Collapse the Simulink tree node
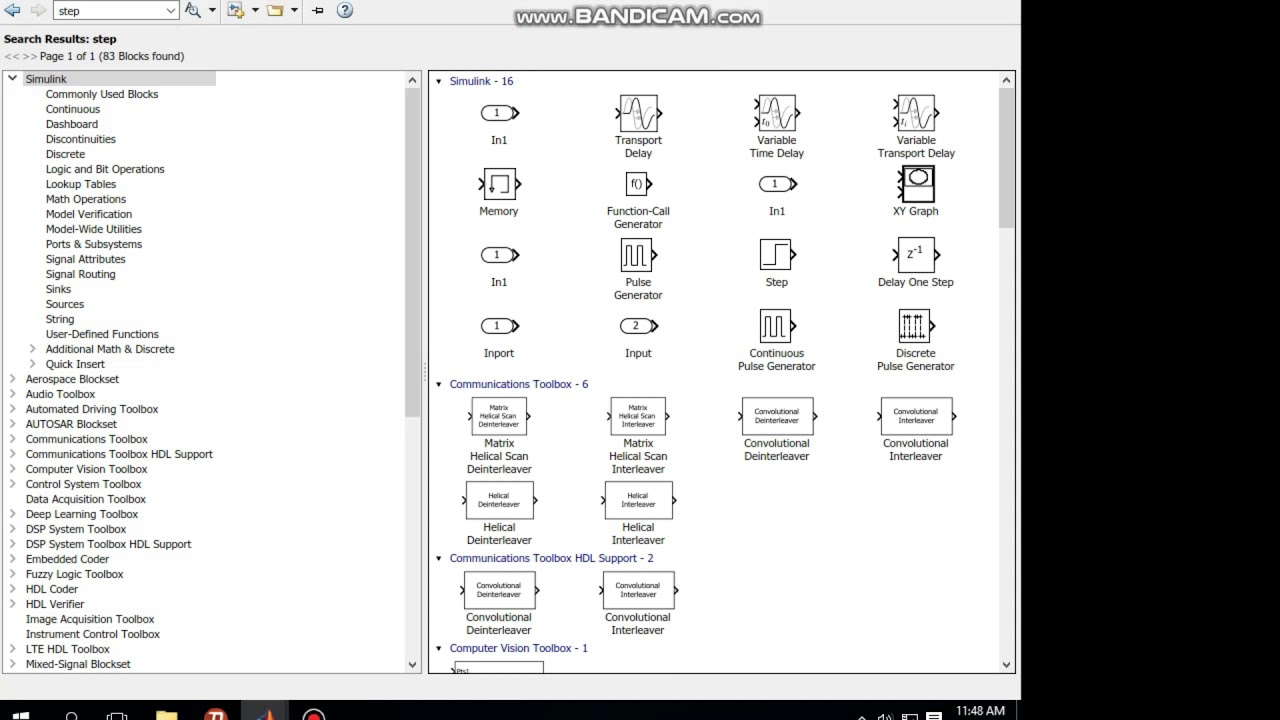Image resolution: width=1280 pixels, height=720 pixels. [12, 79]
